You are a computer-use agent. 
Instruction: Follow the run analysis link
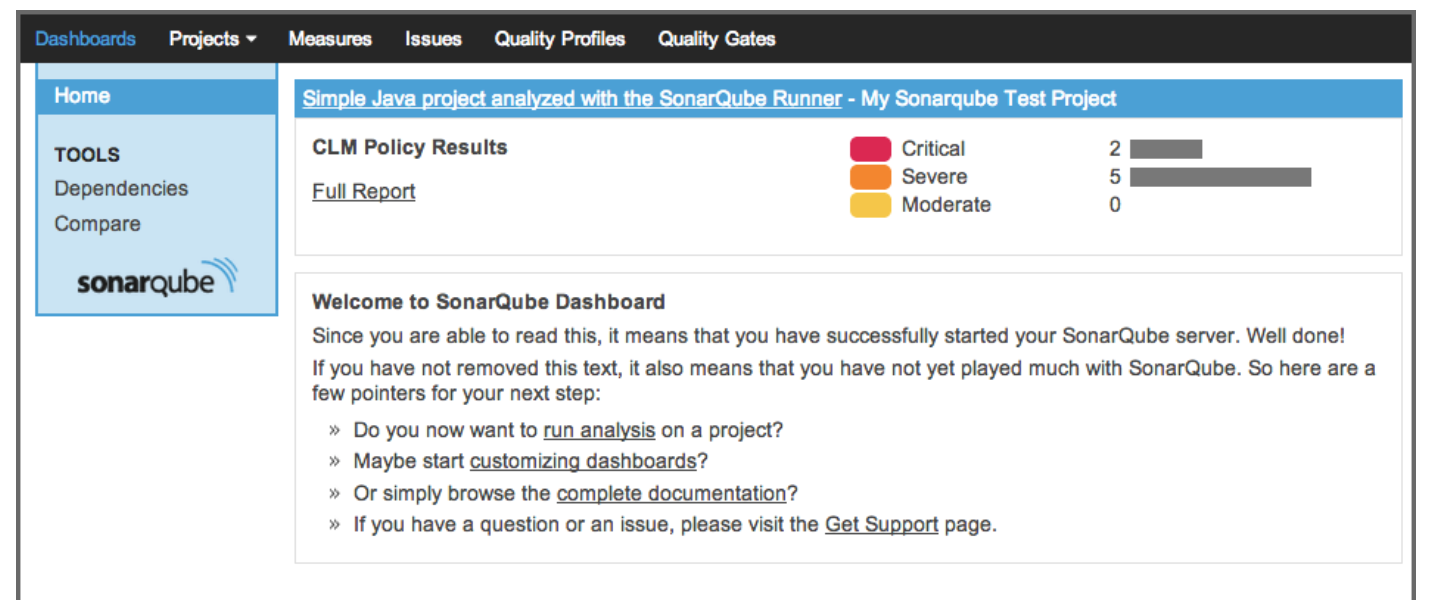pyautogui.click(x=599, y=431)
